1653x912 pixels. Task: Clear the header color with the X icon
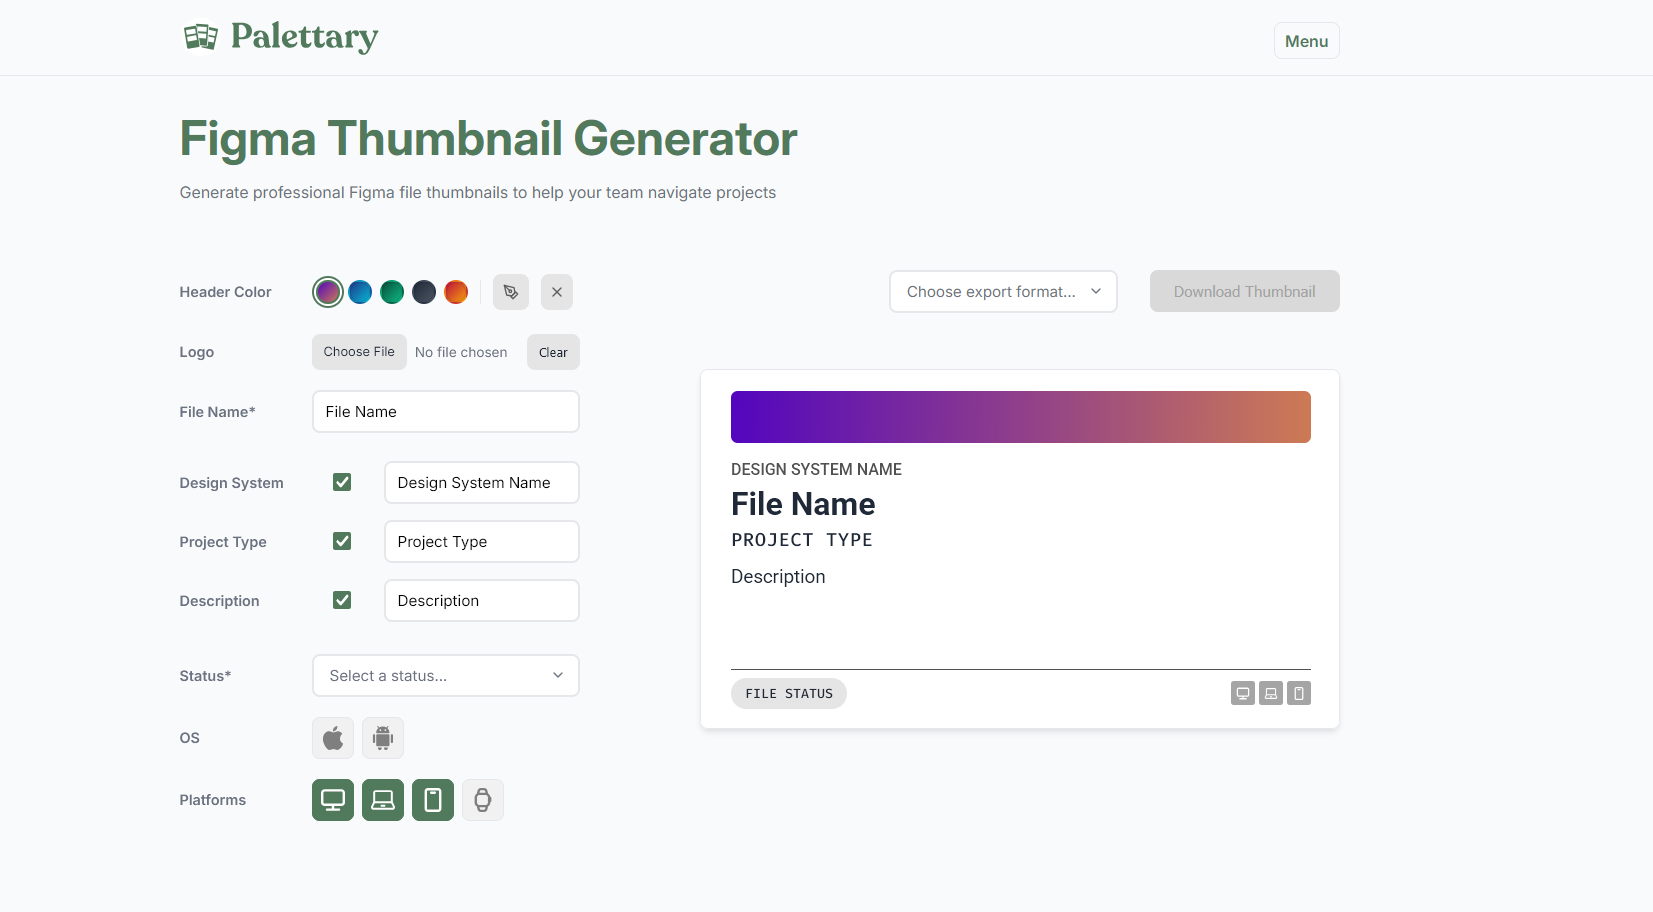pos(557,291)
